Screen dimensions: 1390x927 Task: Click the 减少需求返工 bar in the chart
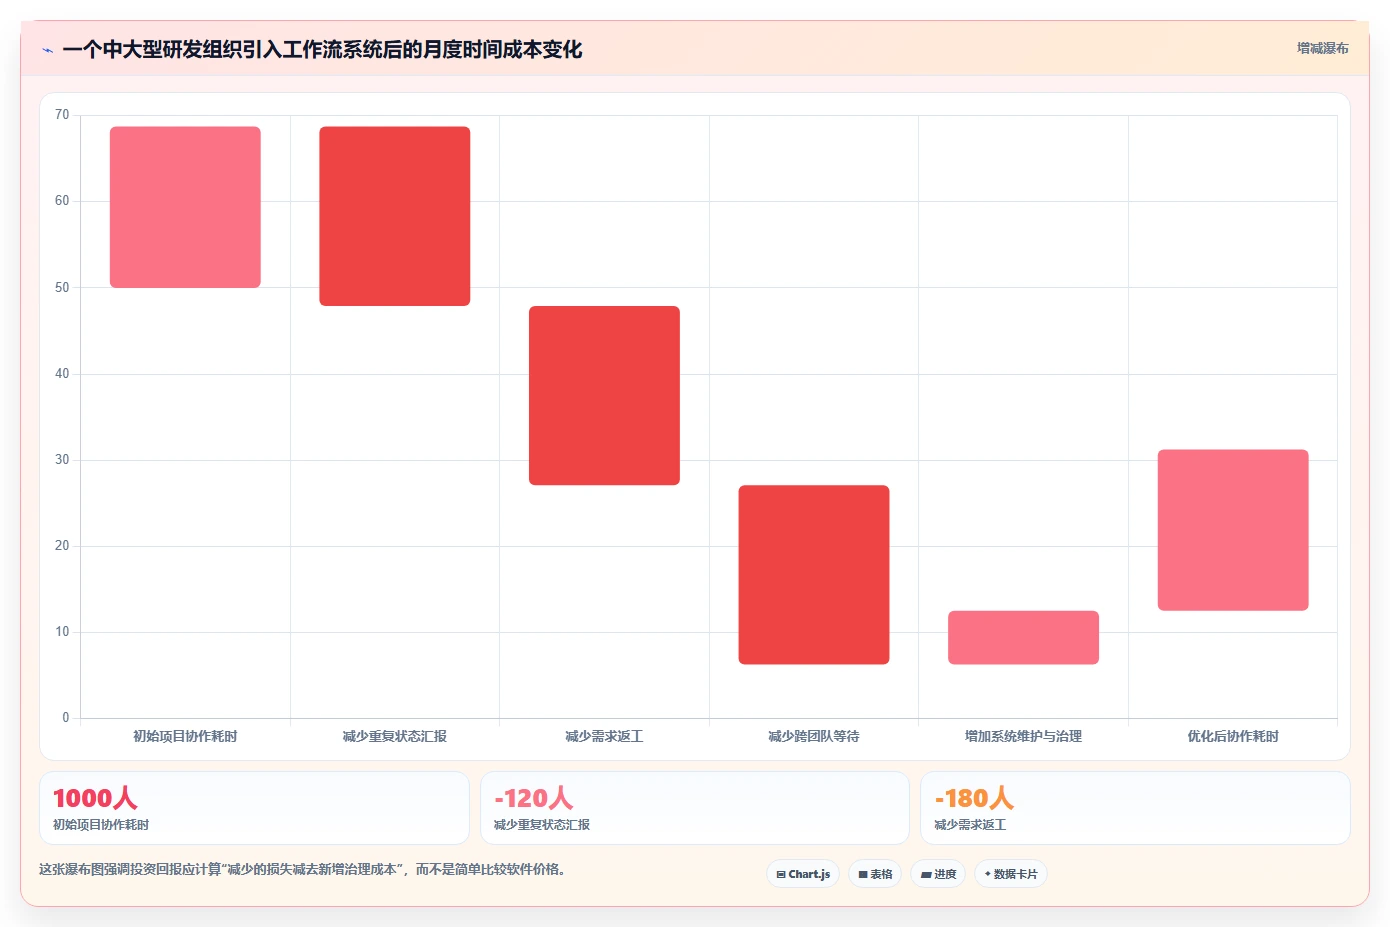point(604,396)
